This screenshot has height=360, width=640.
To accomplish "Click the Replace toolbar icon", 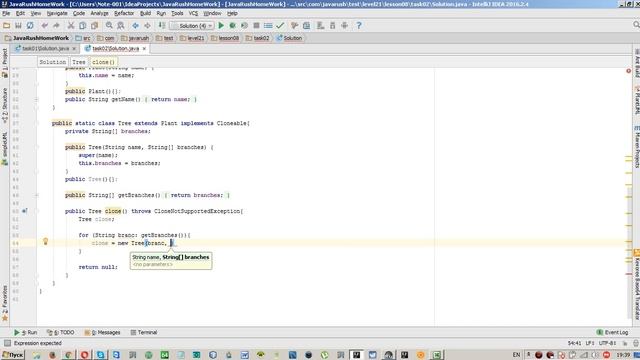I will [121, 25].
